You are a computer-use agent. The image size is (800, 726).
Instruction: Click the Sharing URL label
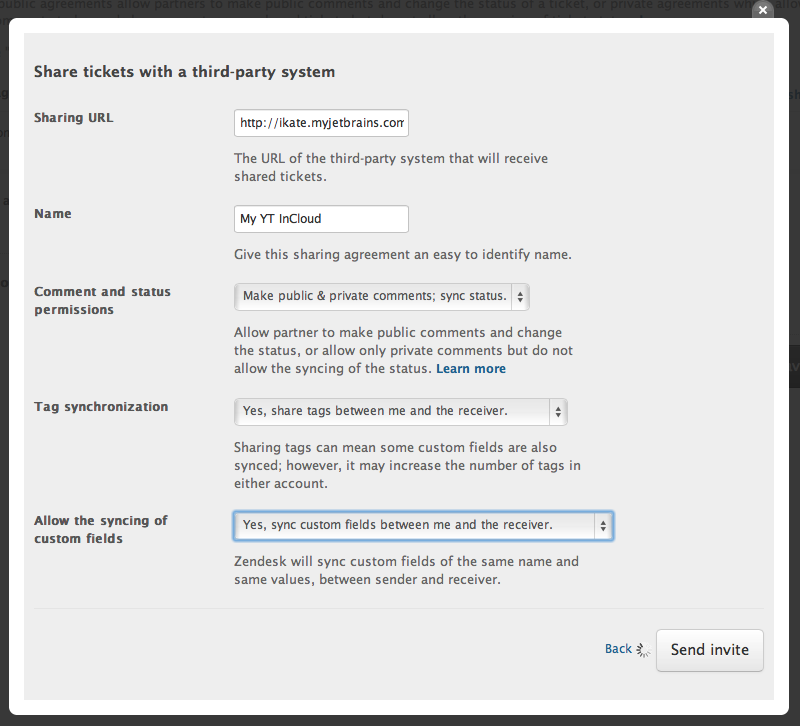coord(74,118)
